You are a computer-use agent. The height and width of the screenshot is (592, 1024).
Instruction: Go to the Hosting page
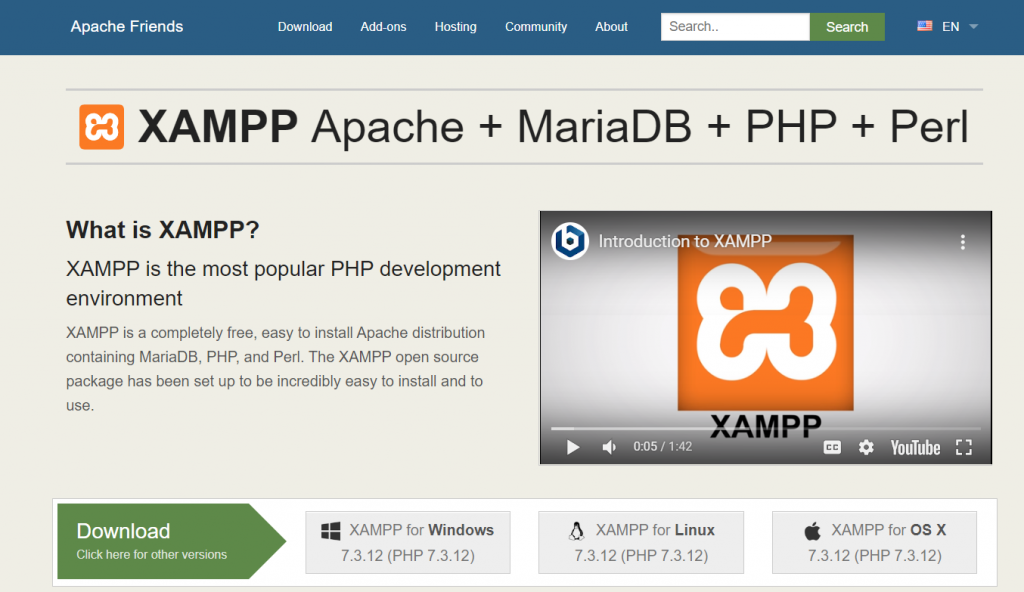click(x=455, y=27)
